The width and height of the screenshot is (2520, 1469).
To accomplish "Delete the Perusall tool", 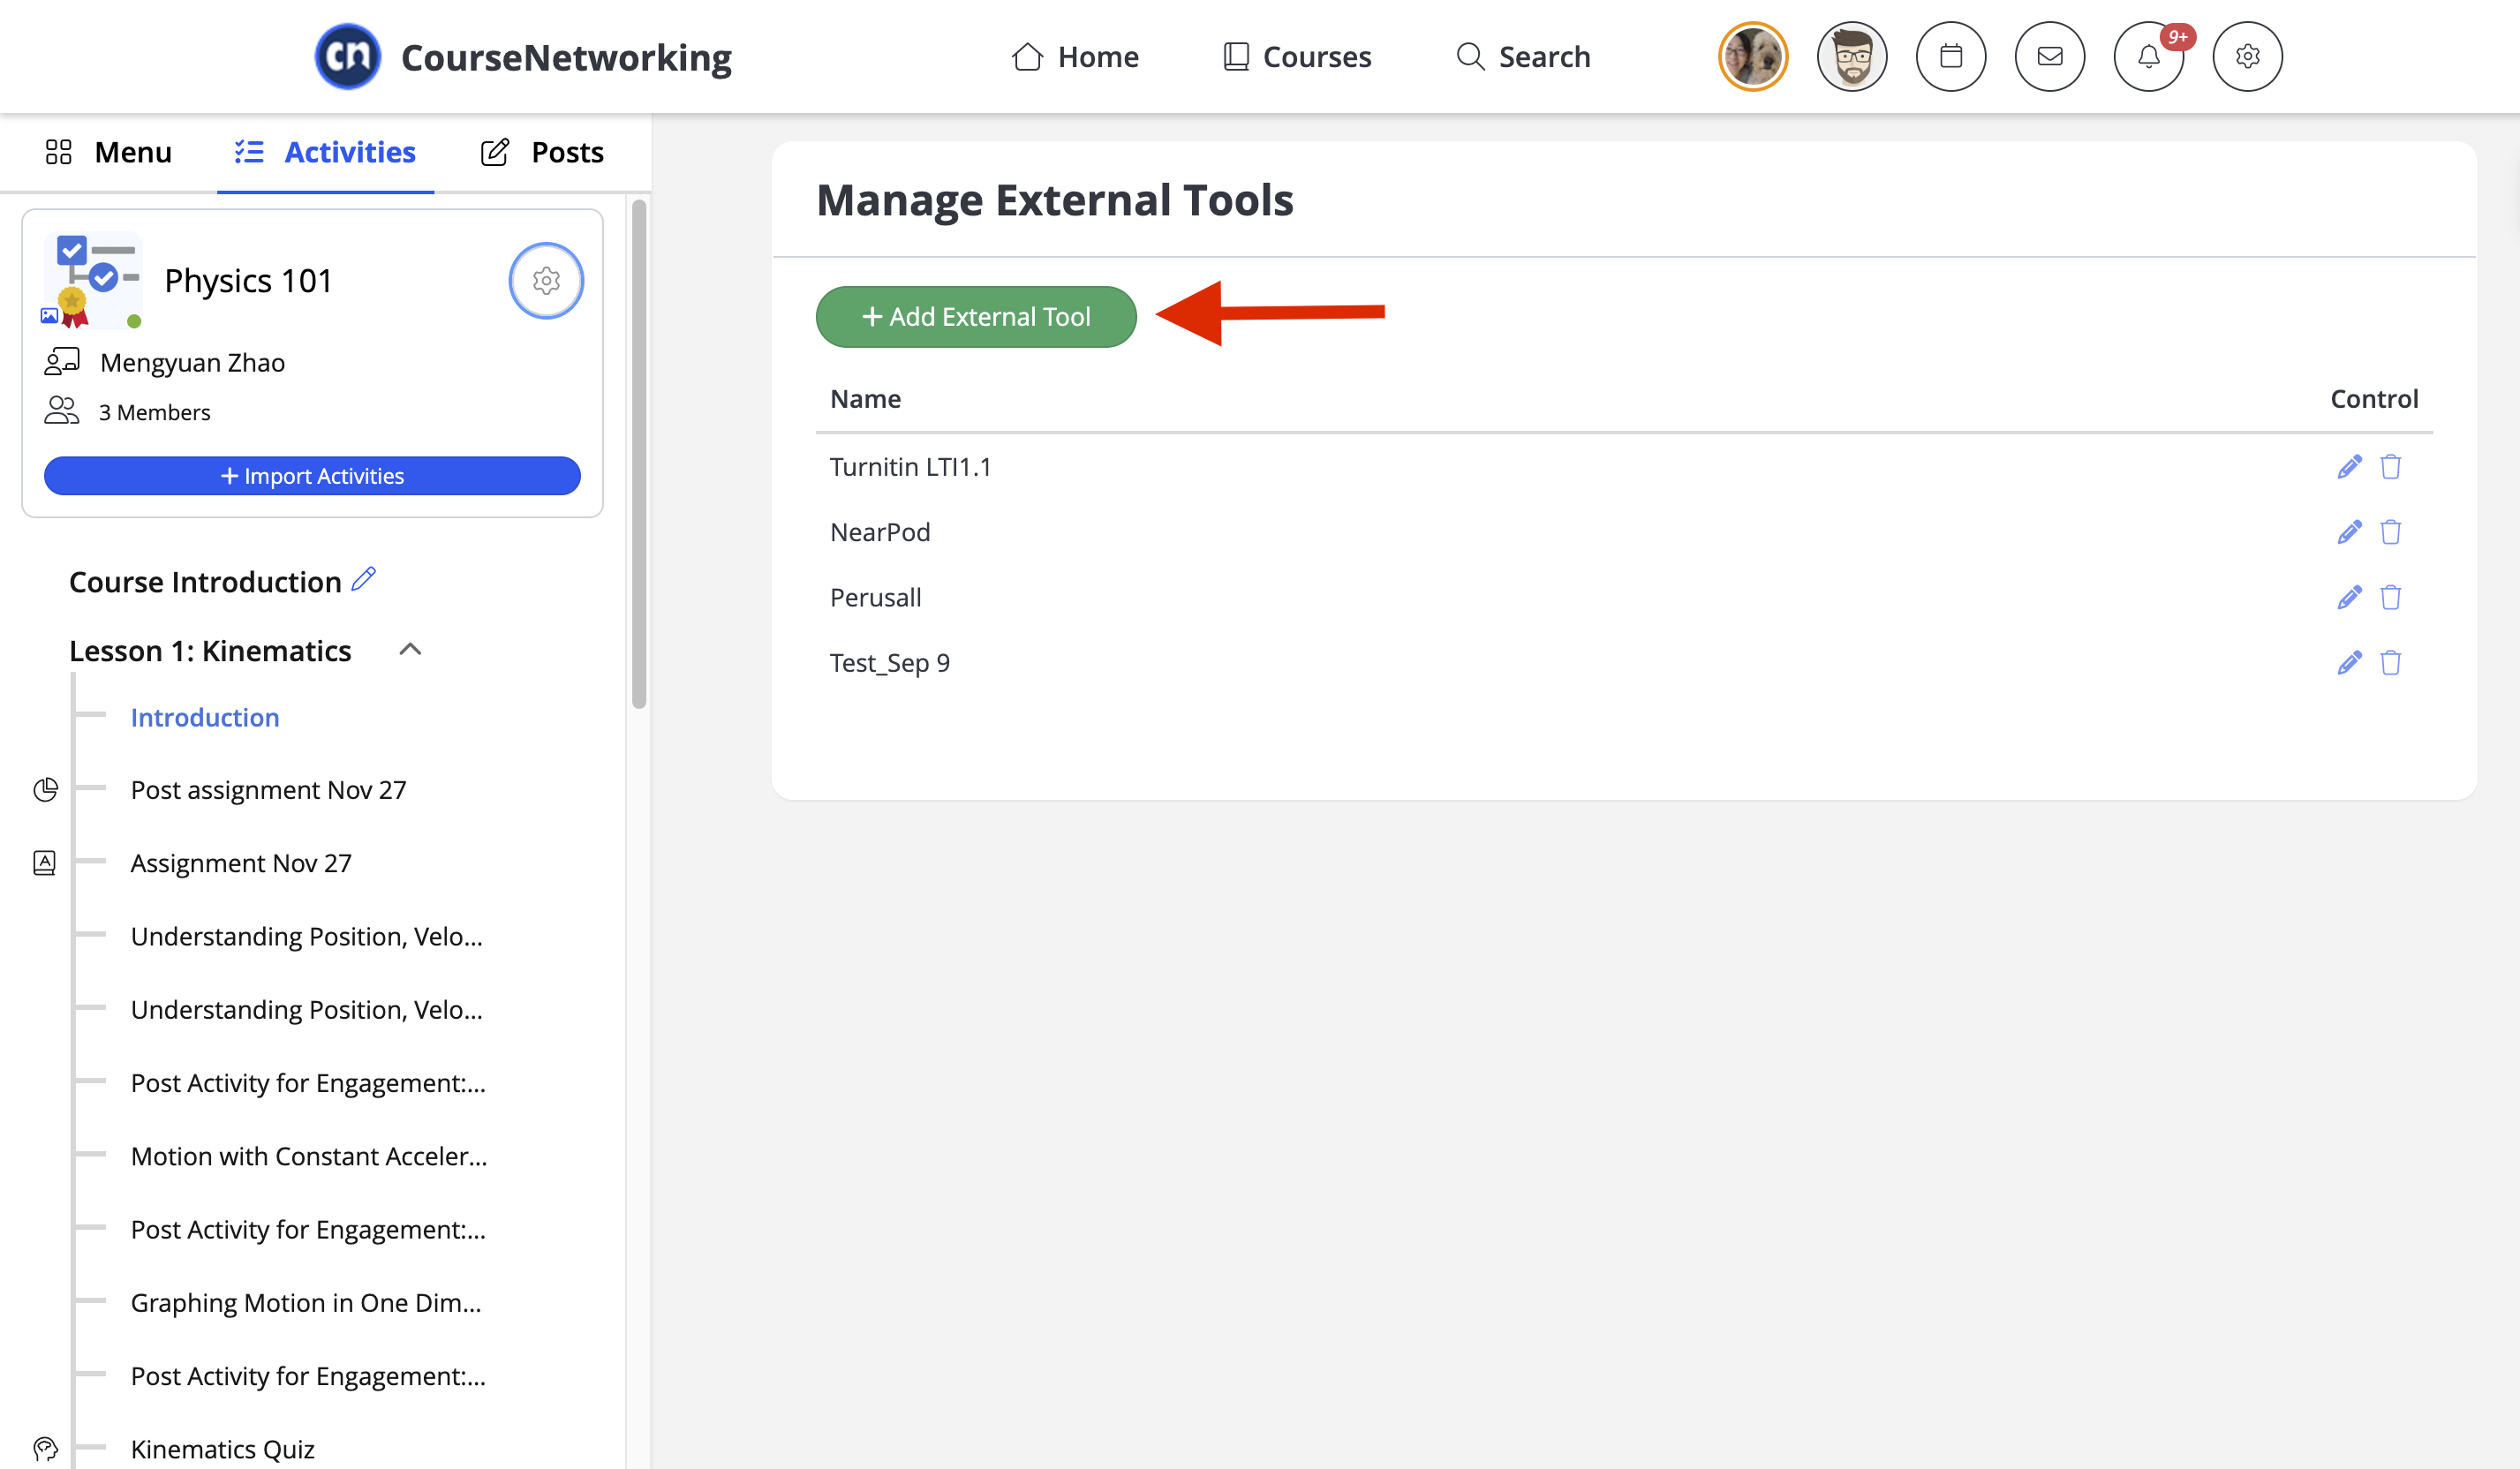I will click(2390, 598).
